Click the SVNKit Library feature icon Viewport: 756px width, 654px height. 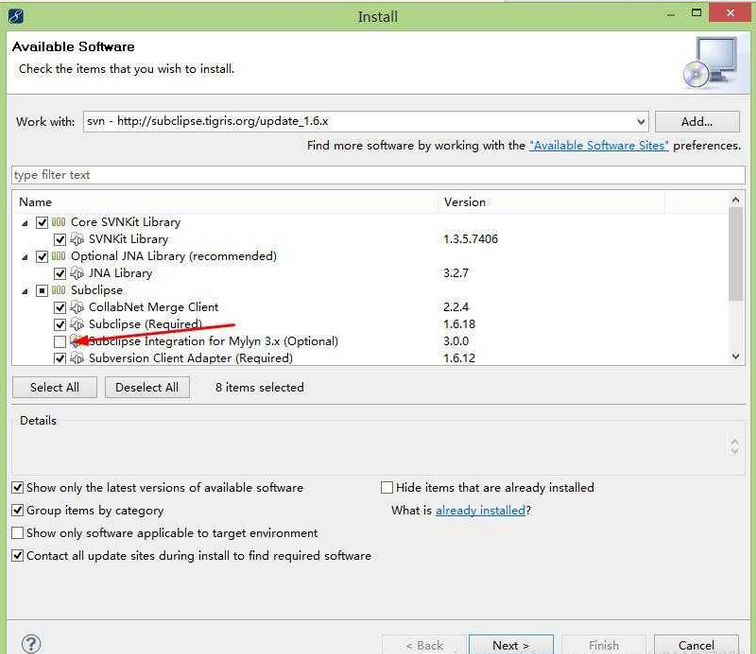[77, 239]
